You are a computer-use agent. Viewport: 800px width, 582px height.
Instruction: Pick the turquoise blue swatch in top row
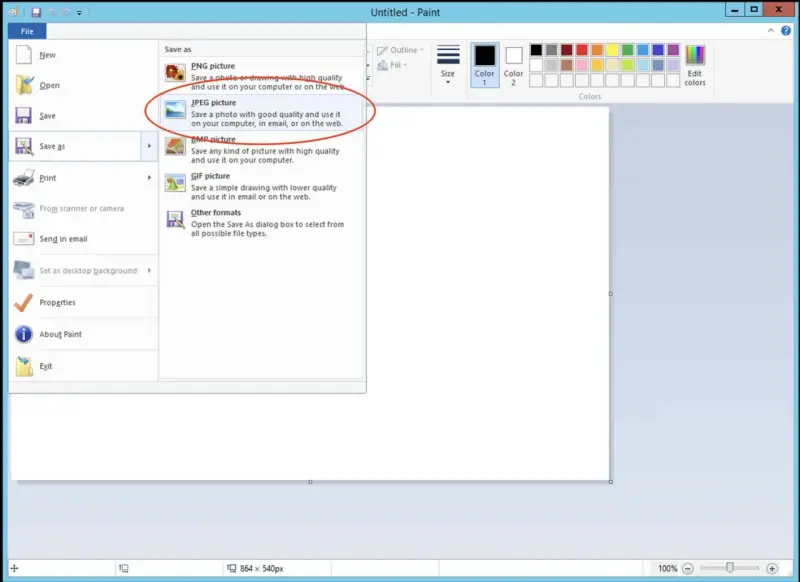pyautogui.click(x=643, y=49)
